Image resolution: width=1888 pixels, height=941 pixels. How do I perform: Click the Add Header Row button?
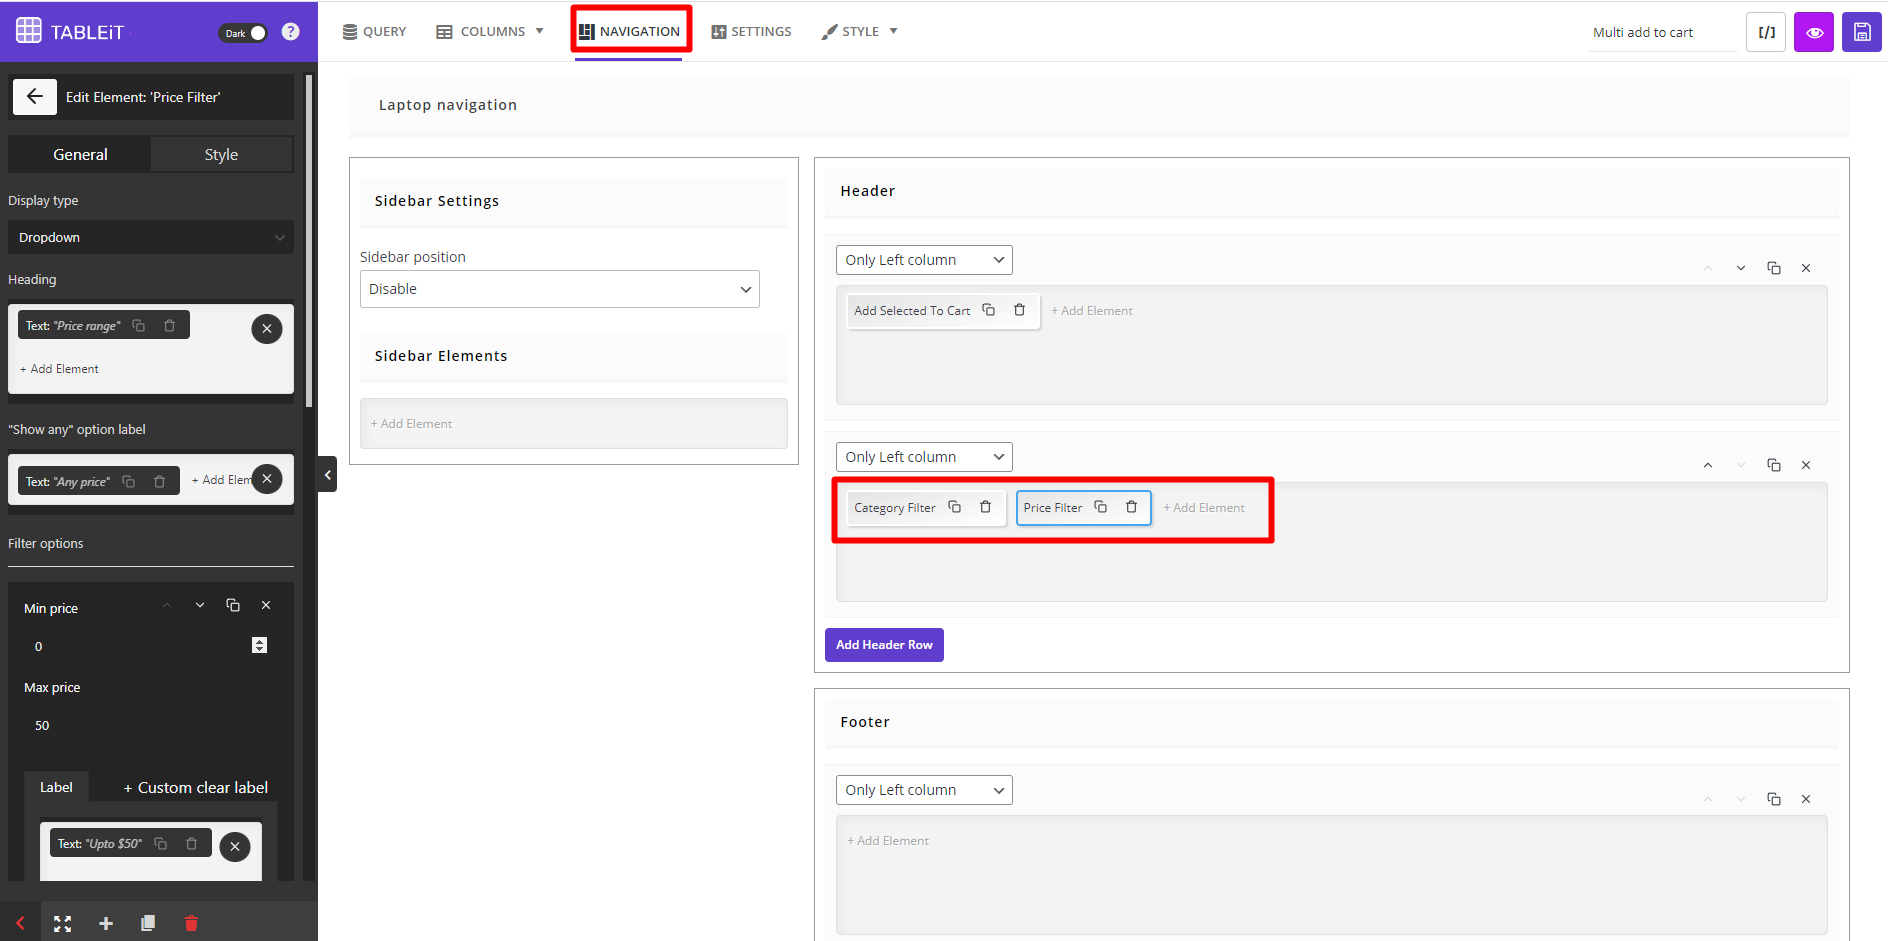coord(884,645)
